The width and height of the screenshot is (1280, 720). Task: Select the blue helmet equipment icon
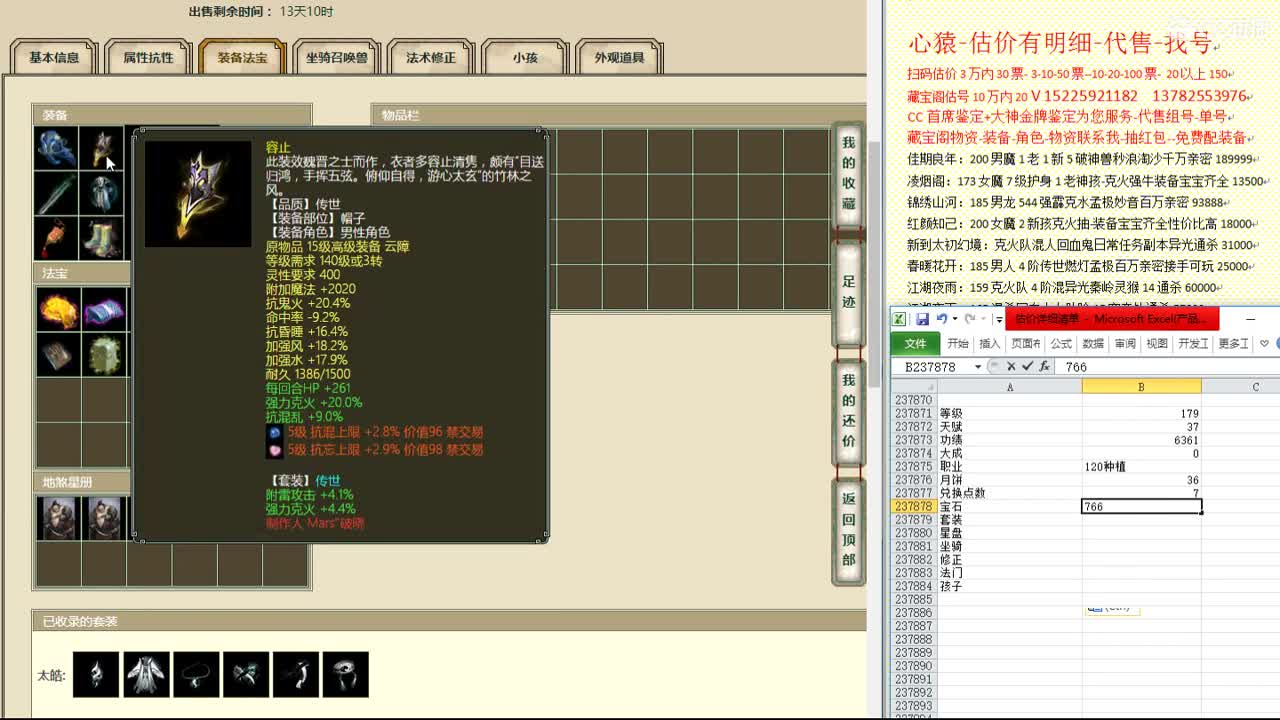[57, 148]
